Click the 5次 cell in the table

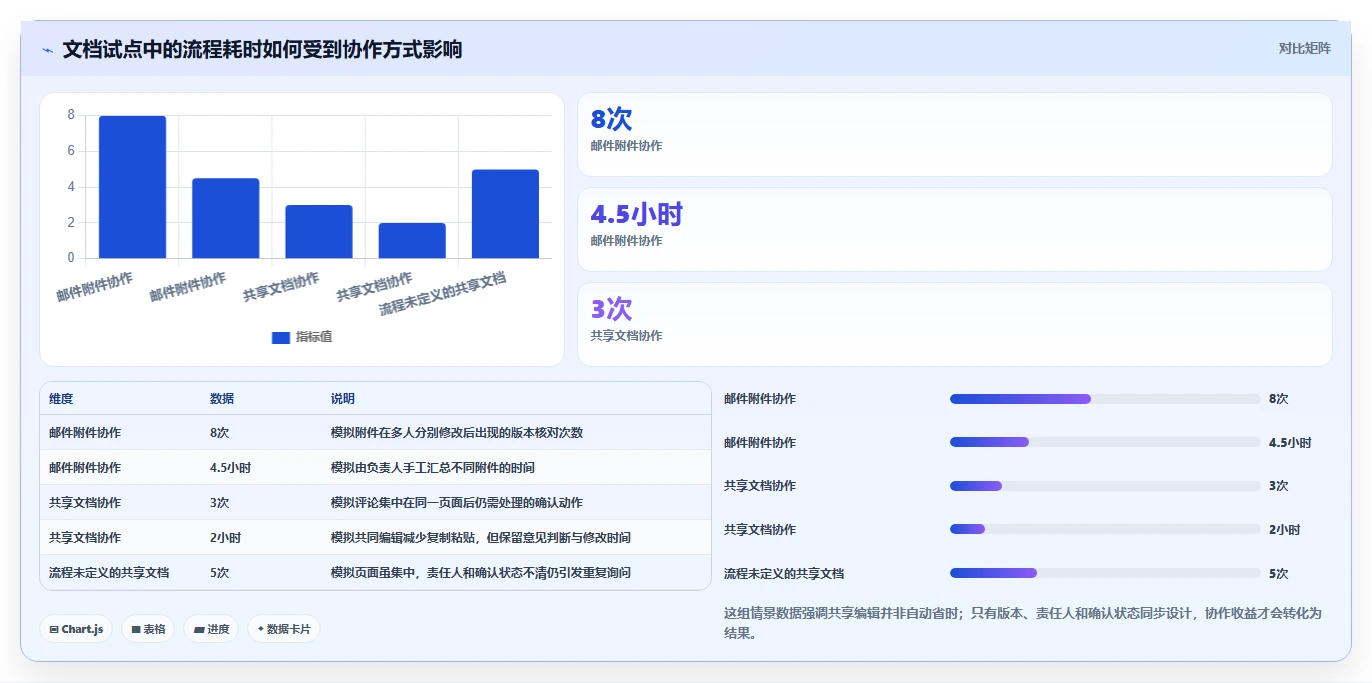(x=220, y=573)
